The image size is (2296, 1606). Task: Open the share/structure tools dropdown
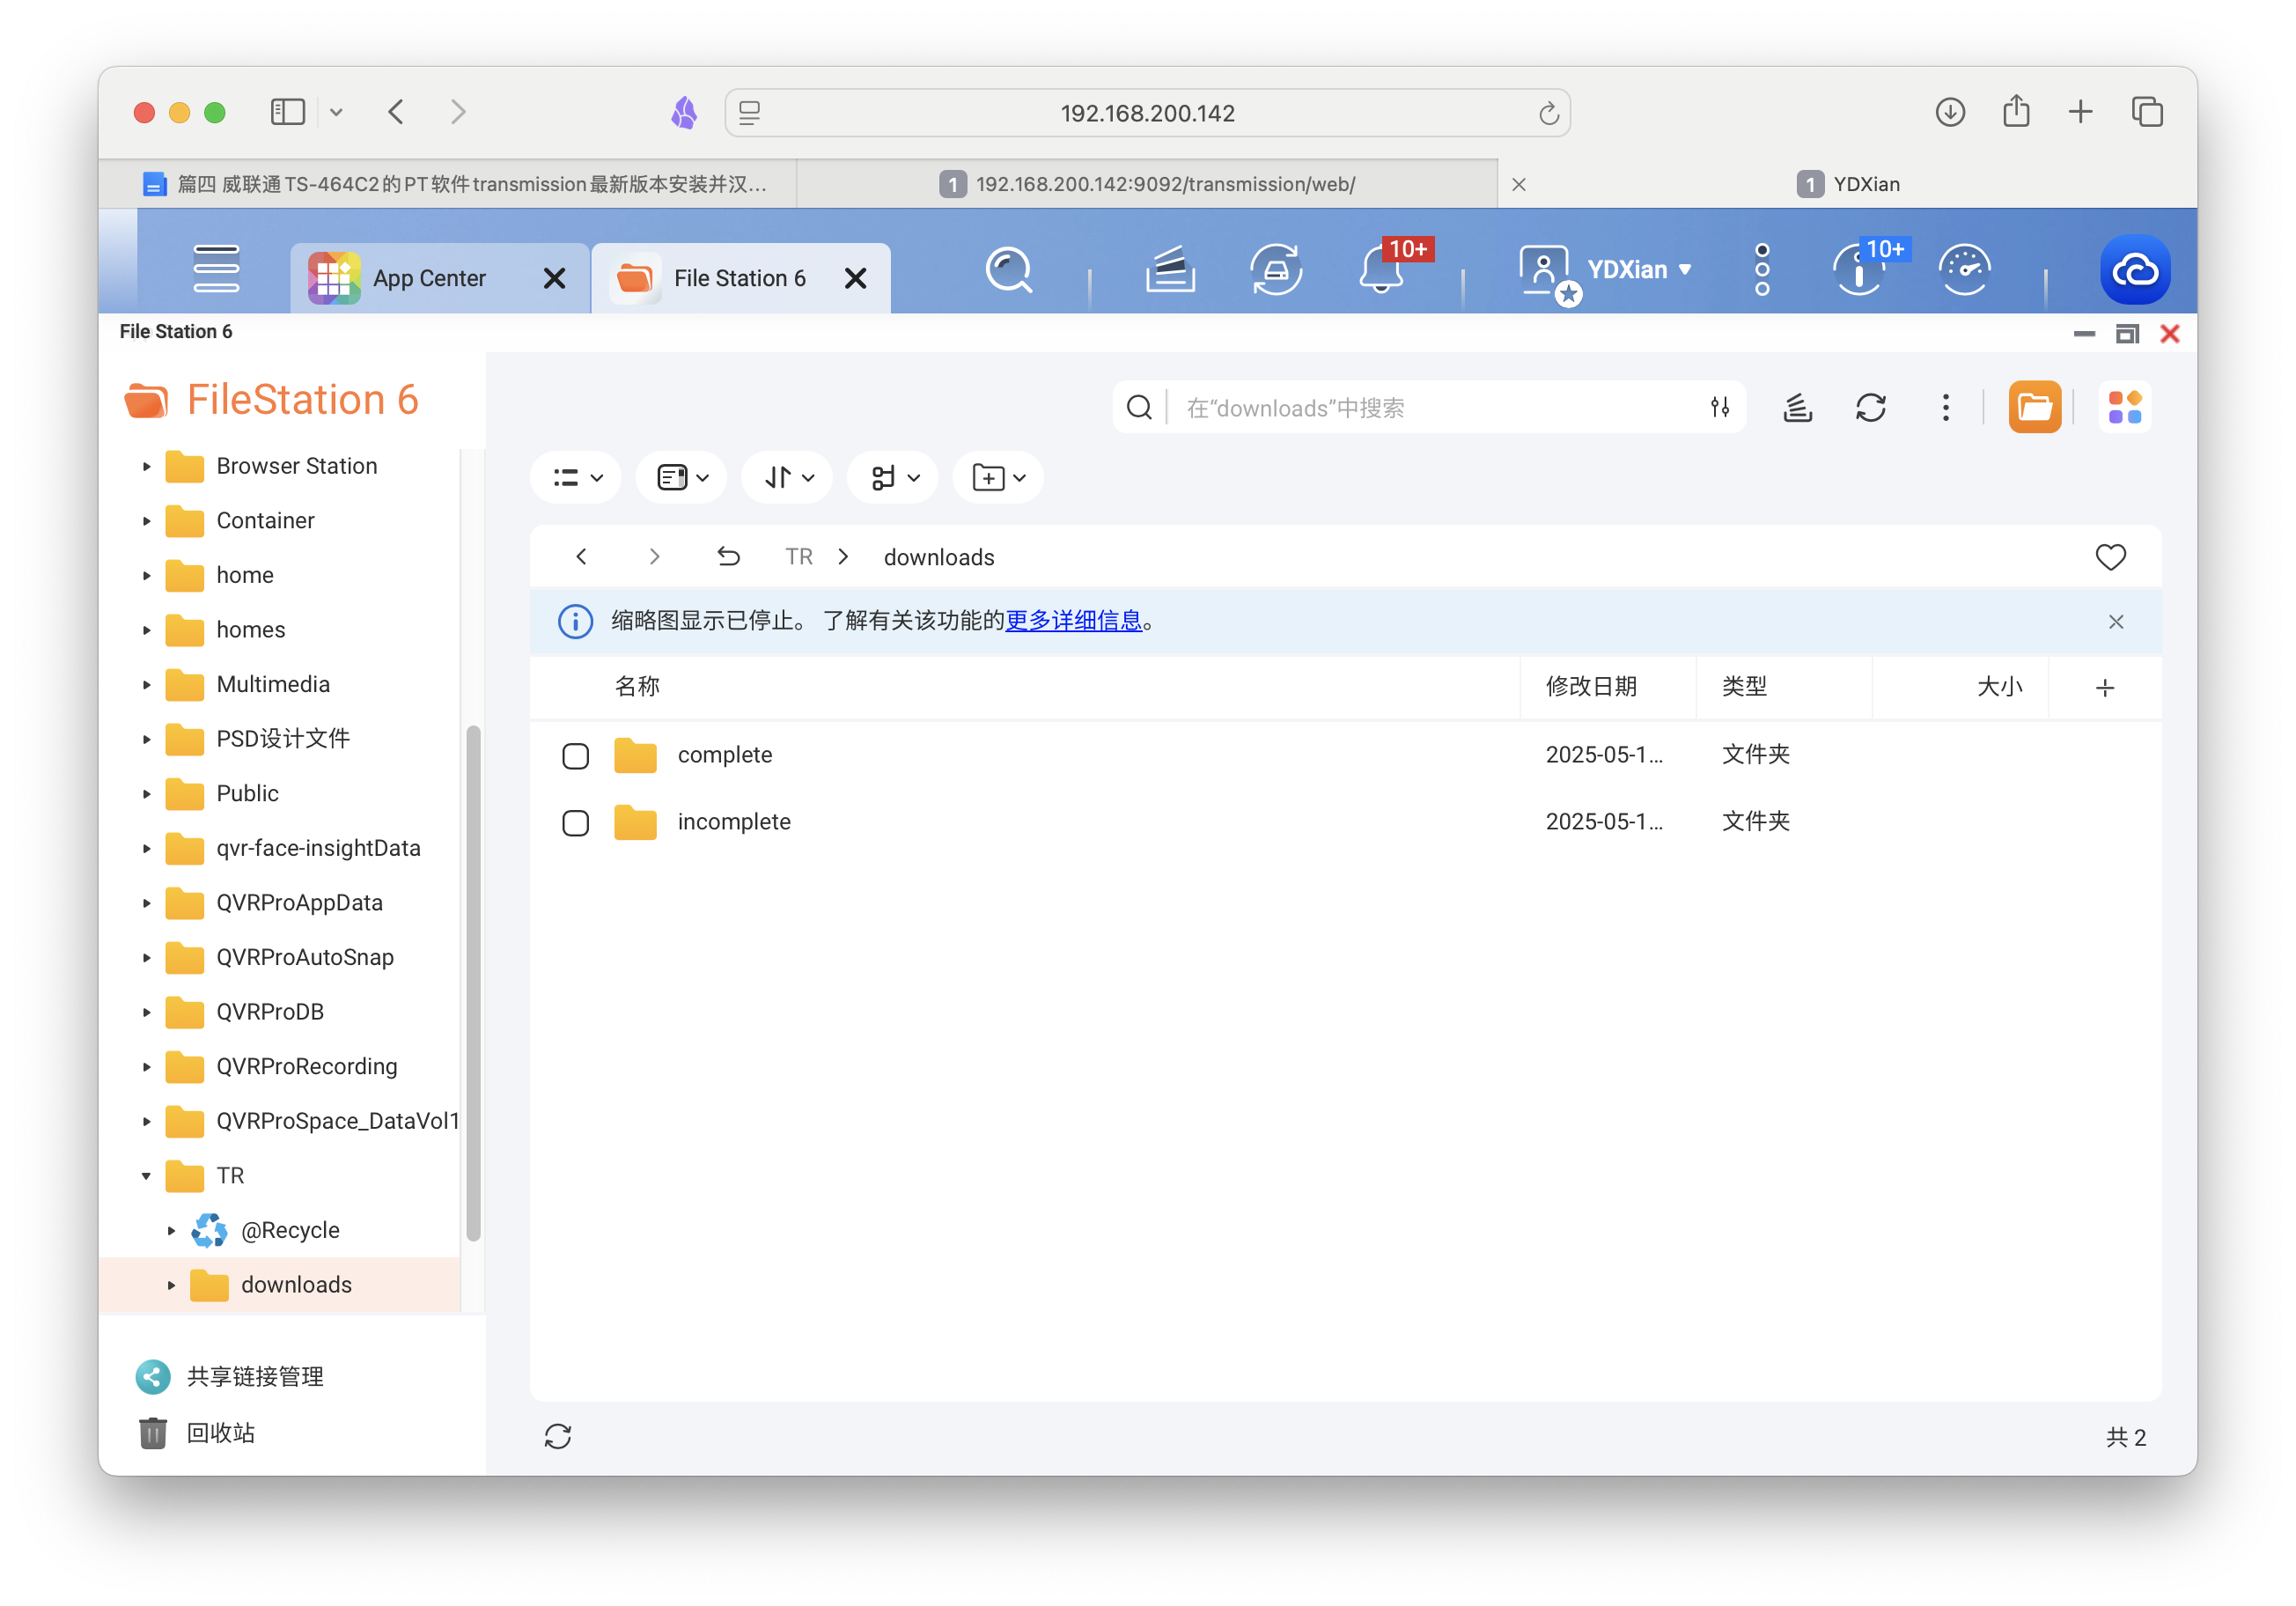(x=894, y=478)
